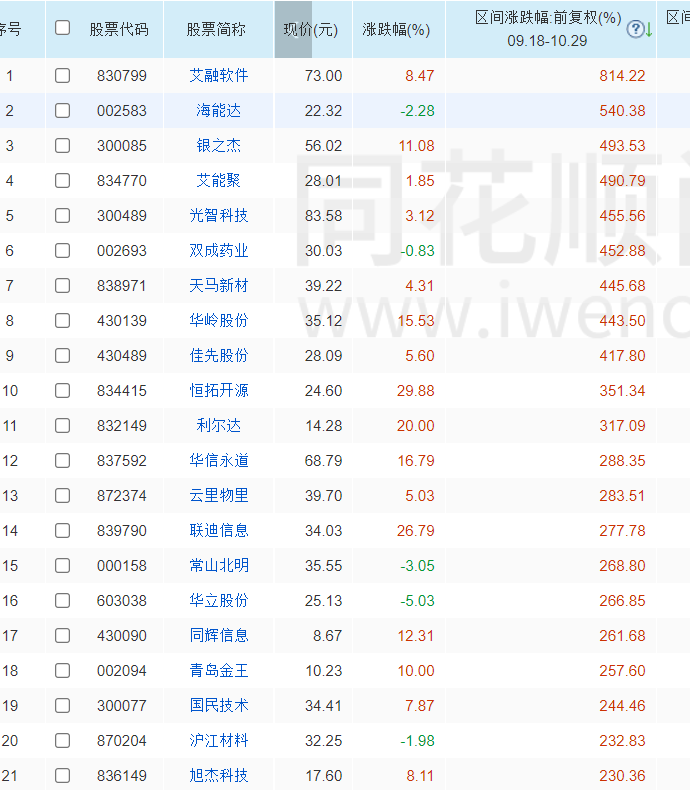Select checkbox in the 银之杰 row
Image resolution: width=690 pixels, height=790 pixels.
[62, 146]
